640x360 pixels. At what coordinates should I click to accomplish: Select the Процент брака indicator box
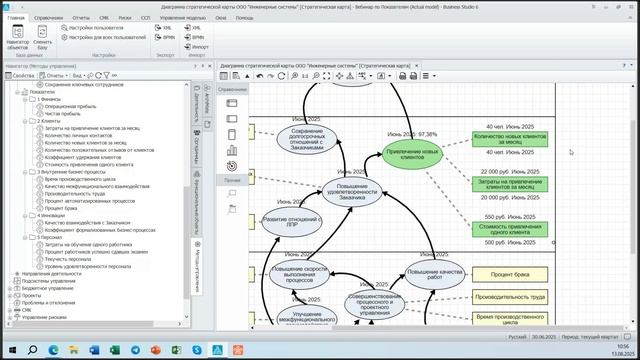tap(510, 275)
